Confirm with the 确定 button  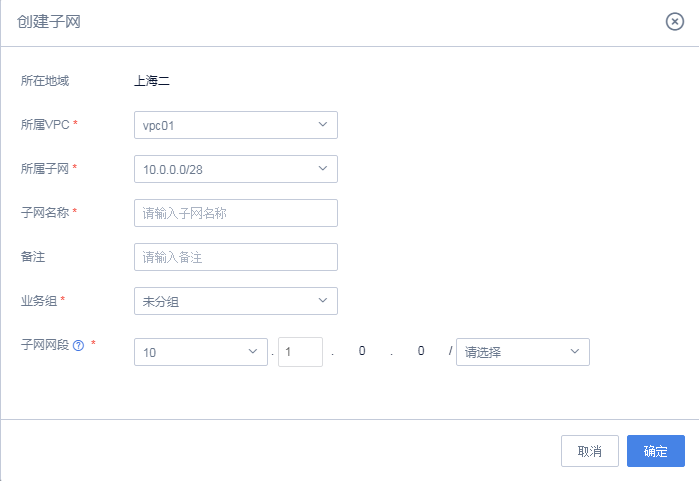(x=655, y=451)
